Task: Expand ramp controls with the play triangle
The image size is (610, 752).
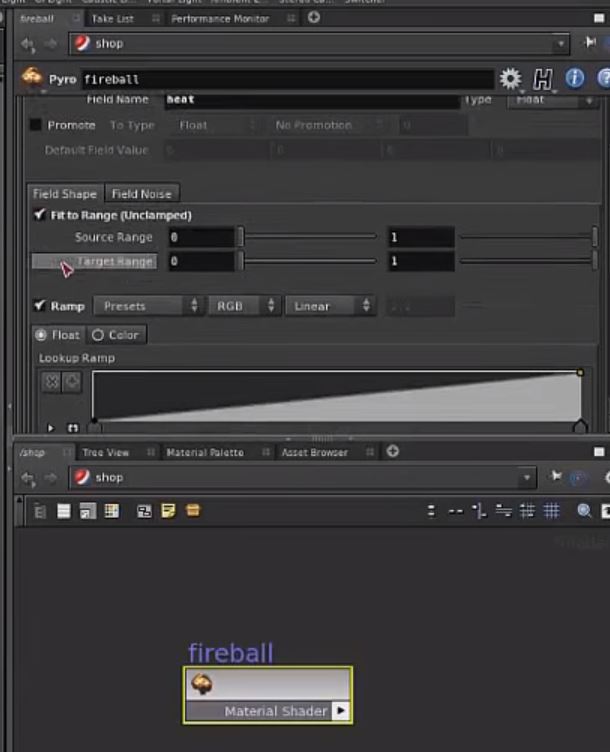Action: coord(50,427)
